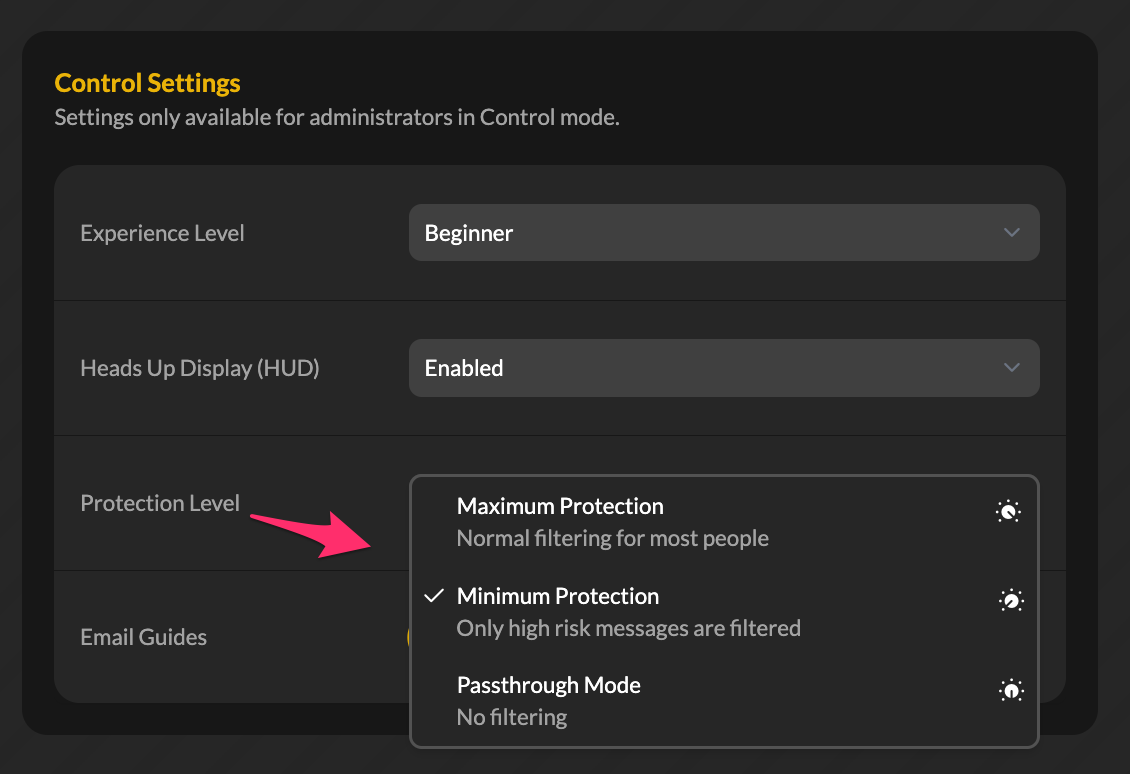Viewport: 1130px width, 774px height.
Task: Click the Email Guides label
Action: coord(143,637)
